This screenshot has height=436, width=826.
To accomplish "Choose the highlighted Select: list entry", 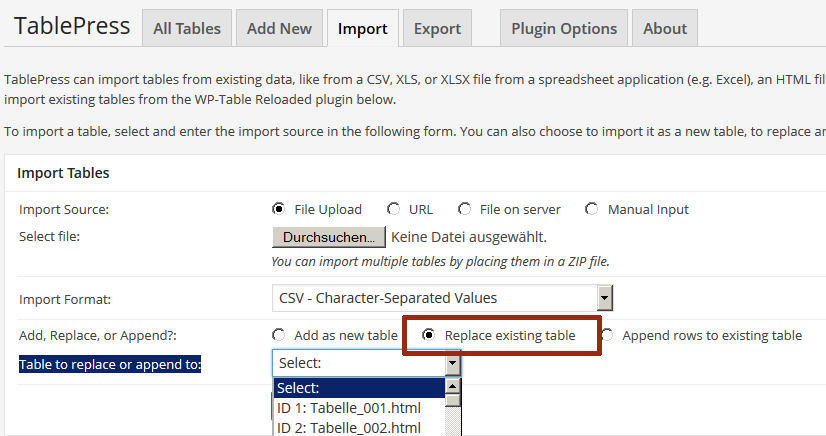I will [359, 388].
